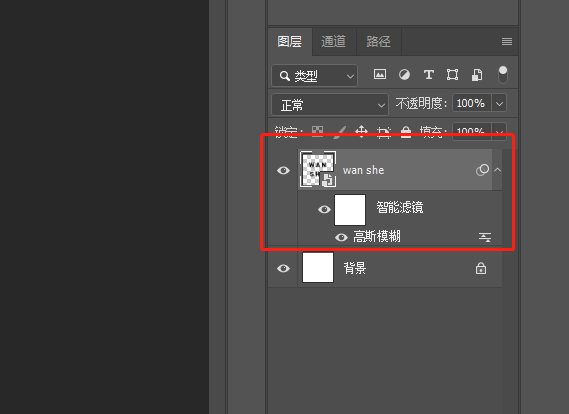
Task: Filter layers by adjustment layers icon
Action: click(x=404, y=75)
